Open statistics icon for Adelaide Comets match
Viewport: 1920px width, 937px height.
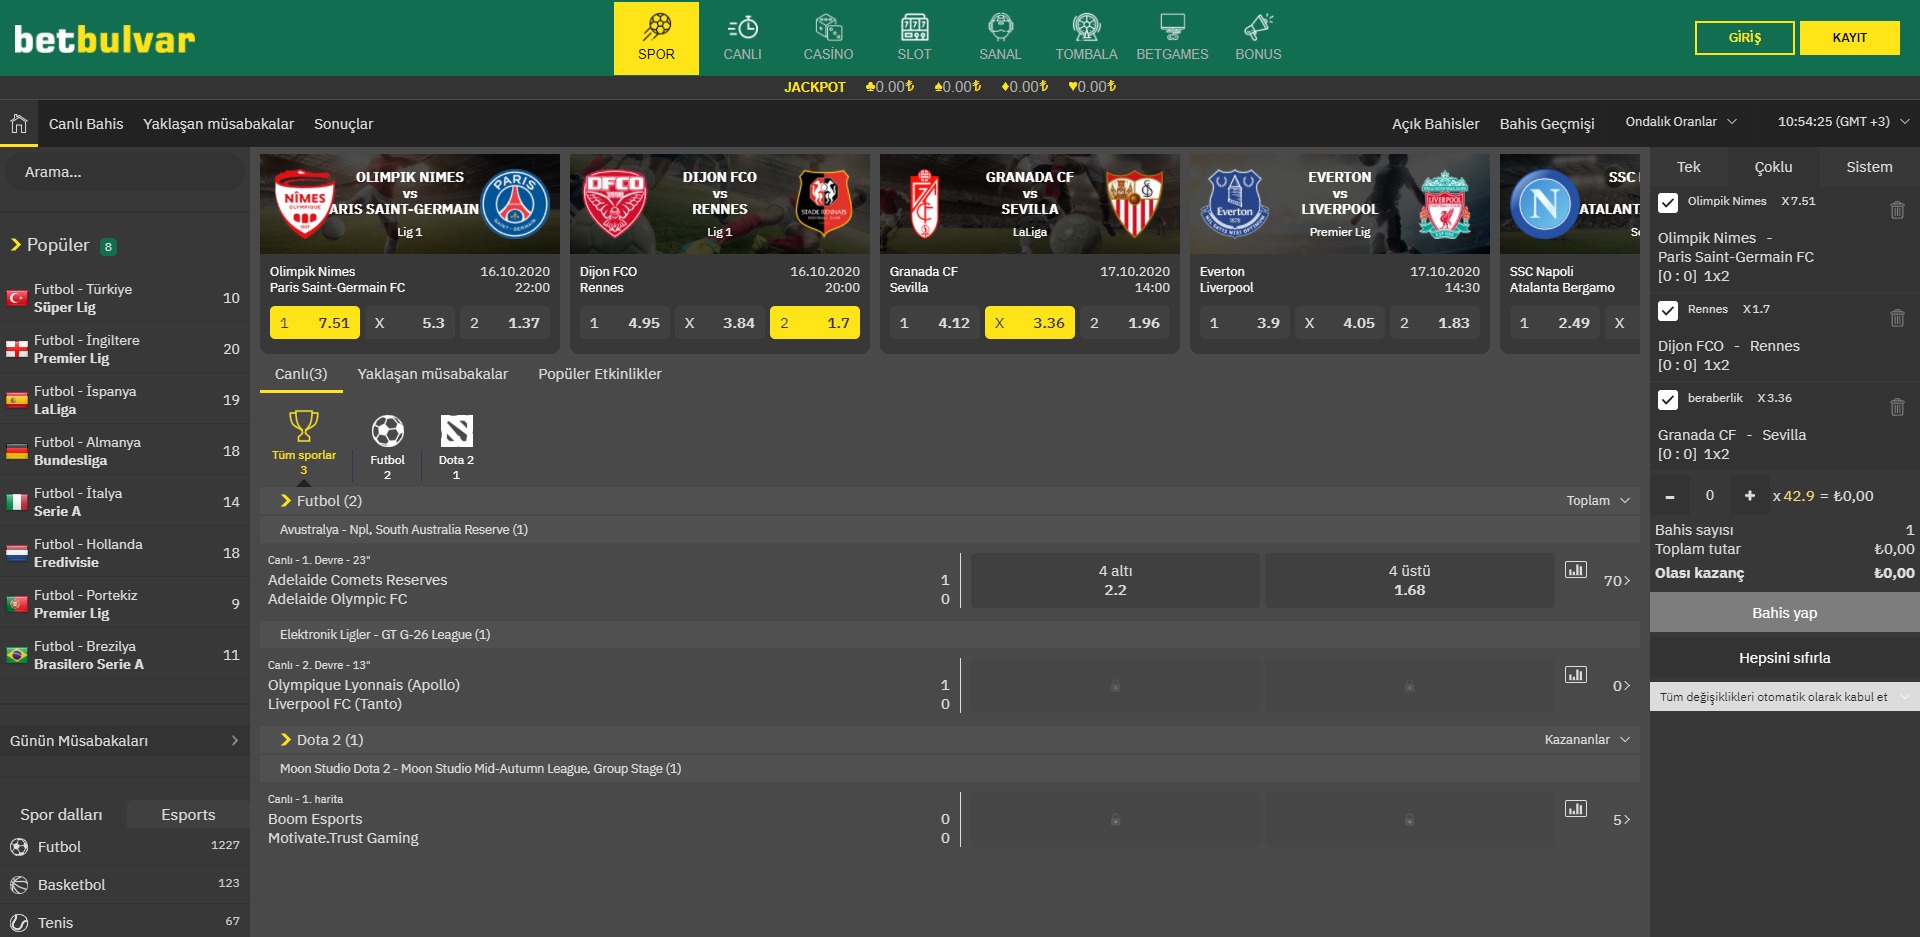(x=1575, y=570)
